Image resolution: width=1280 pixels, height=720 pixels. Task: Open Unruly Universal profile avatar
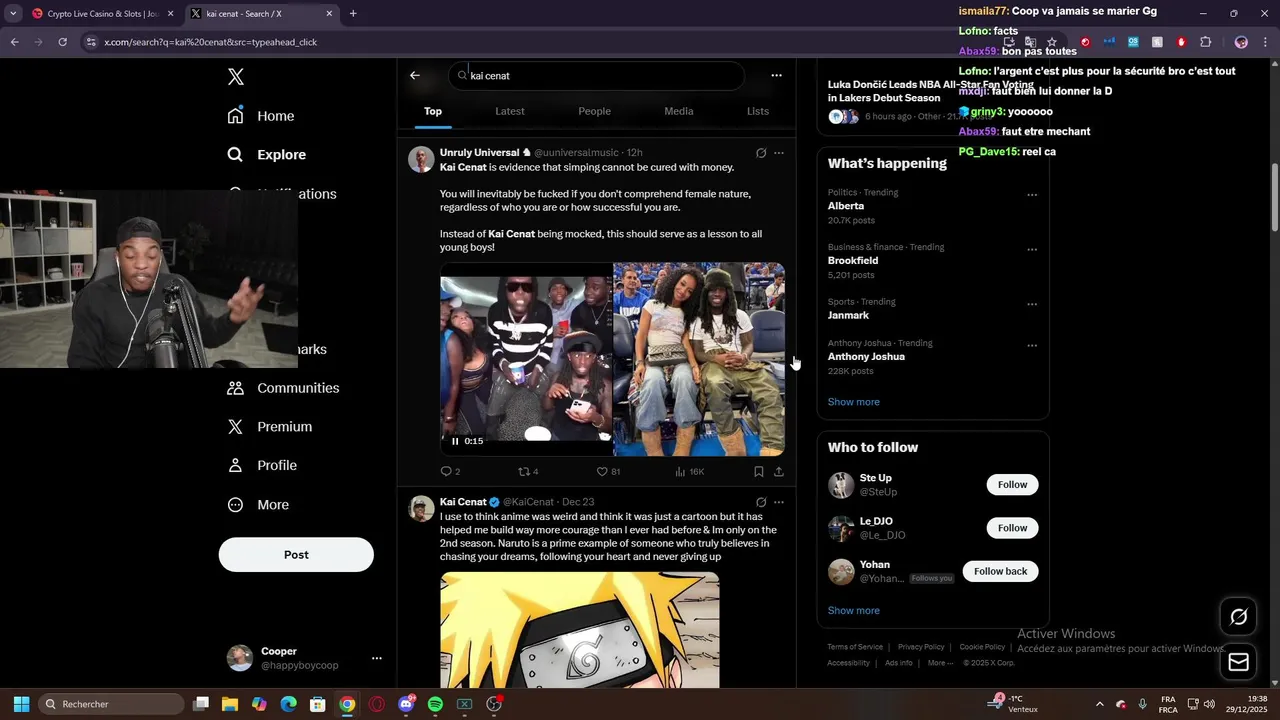point(421,160)
